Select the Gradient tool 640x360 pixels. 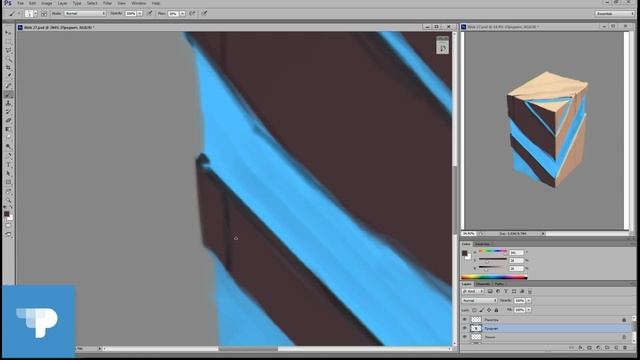point(8,129)
